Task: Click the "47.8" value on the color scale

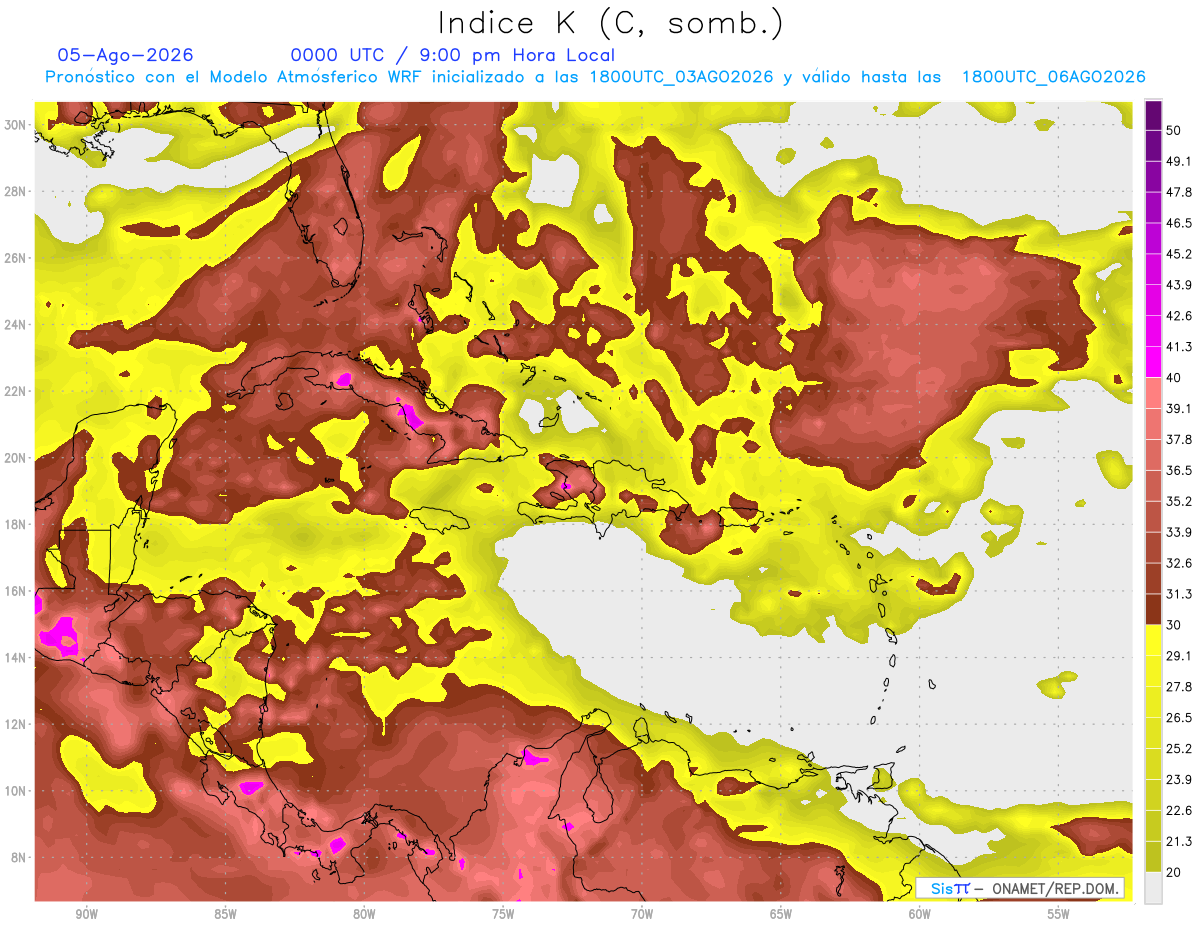Action: 1180,192
